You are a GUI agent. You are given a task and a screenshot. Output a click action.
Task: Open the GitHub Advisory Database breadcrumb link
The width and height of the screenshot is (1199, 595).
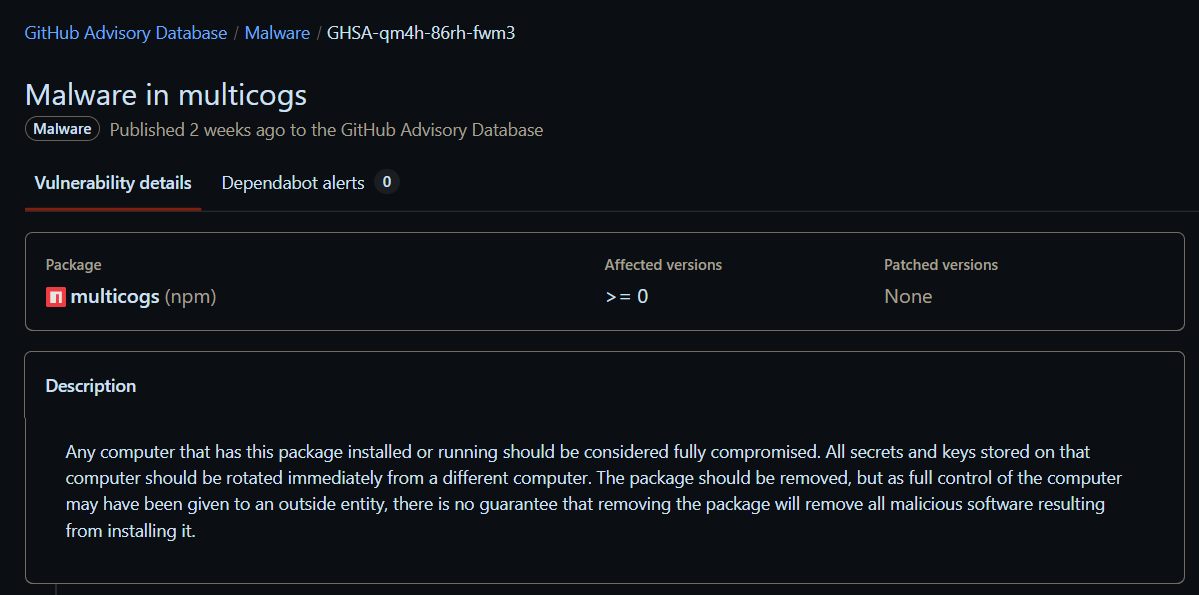[x=126, y=33]
